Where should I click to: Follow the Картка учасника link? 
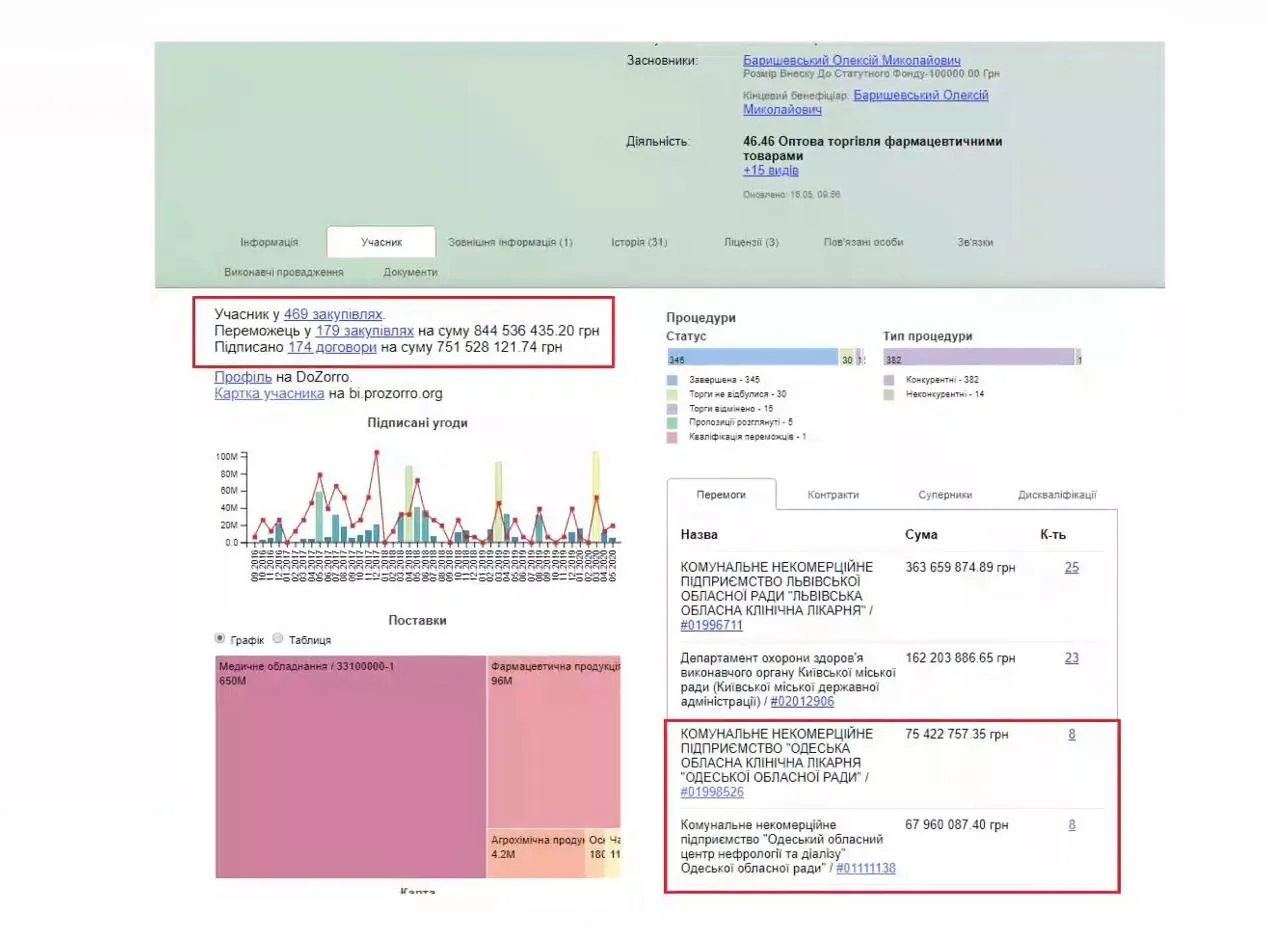(x=269, y=394)
